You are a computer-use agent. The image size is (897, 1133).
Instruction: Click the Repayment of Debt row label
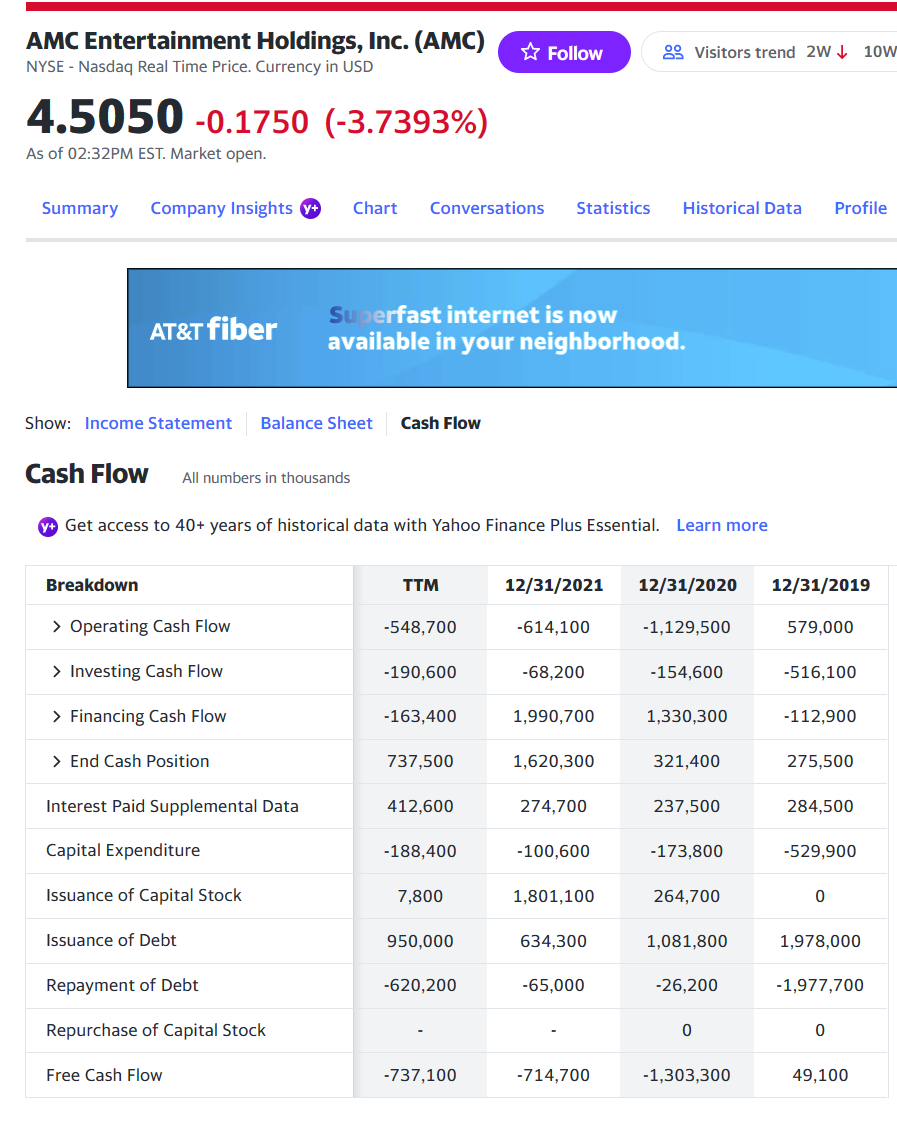(122, 985)
